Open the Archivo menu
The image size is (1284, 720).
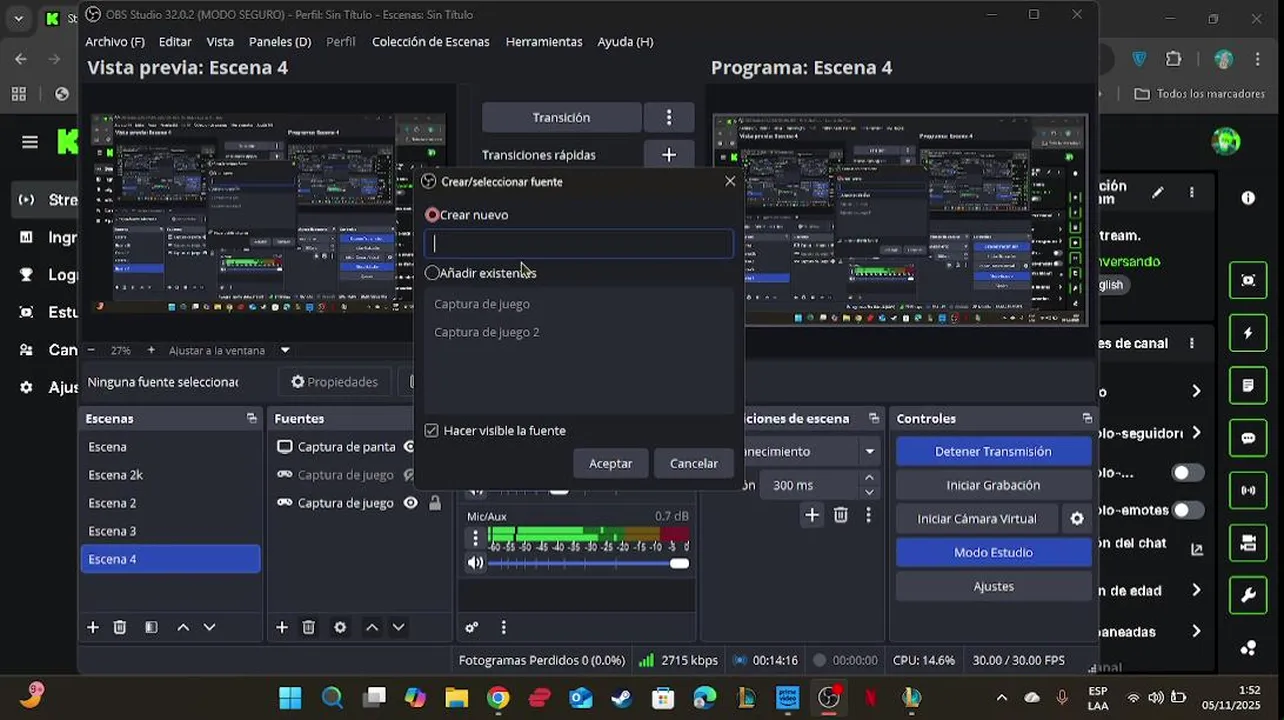pos(115,41)
